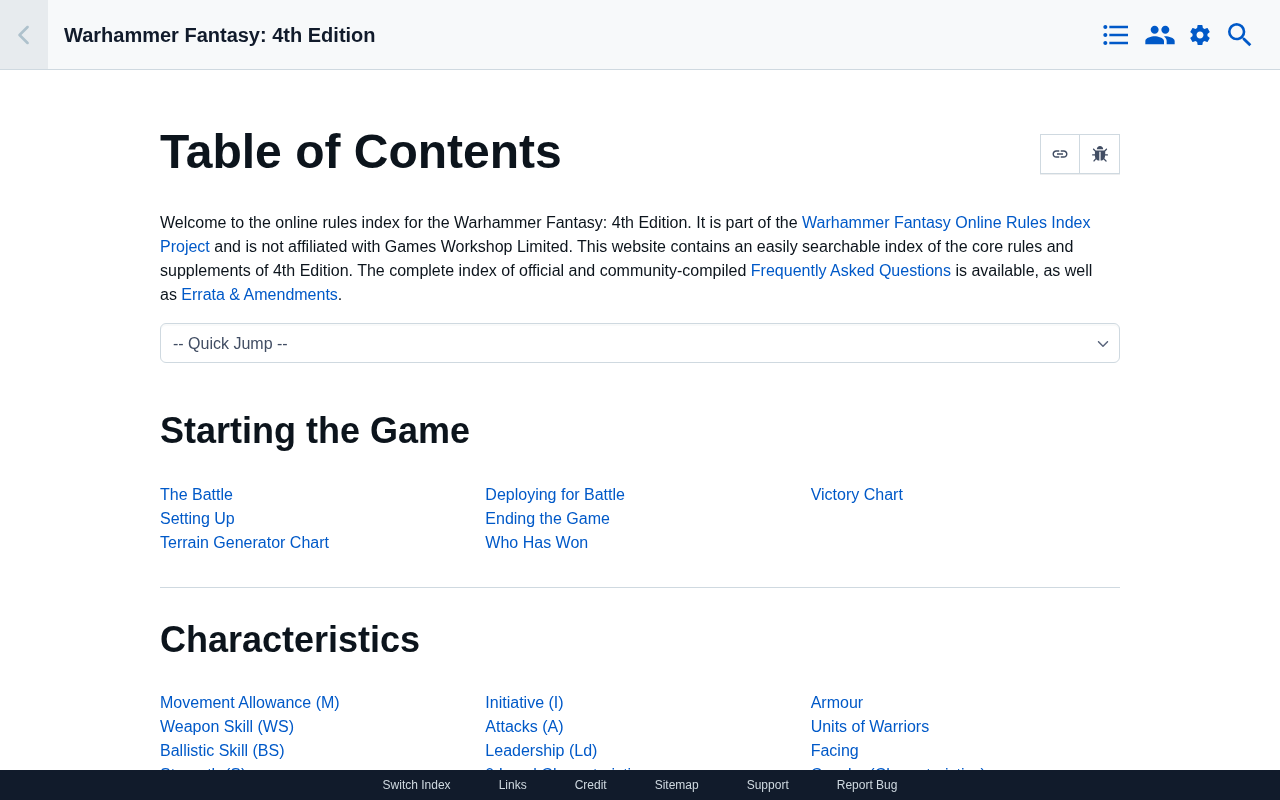The width and height of the screenshot is (1280, 800).
Task: Follow the Errata & Amendments link
Action: [x=259, y=295]
